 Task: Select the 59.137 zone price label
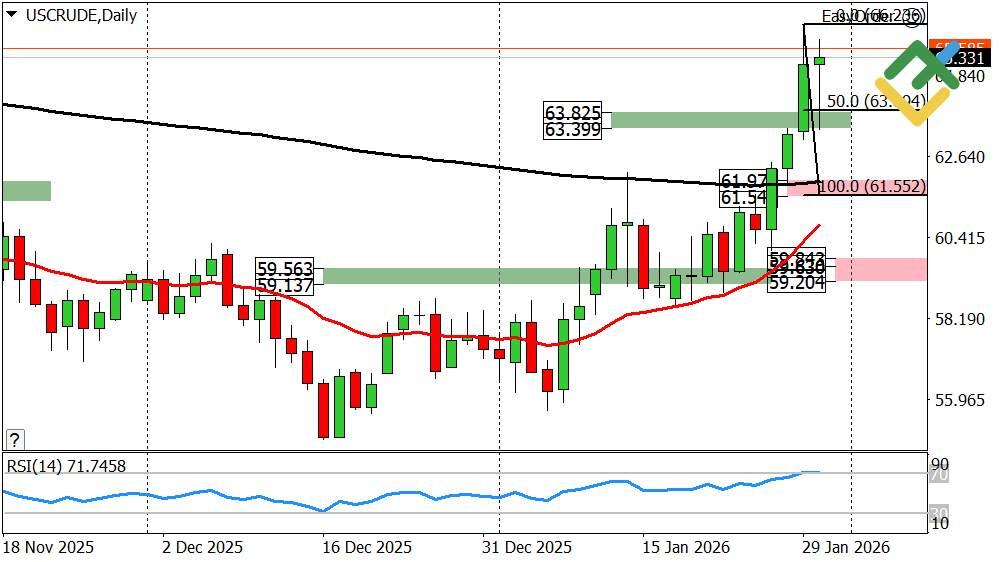click(x=285, y=285)
